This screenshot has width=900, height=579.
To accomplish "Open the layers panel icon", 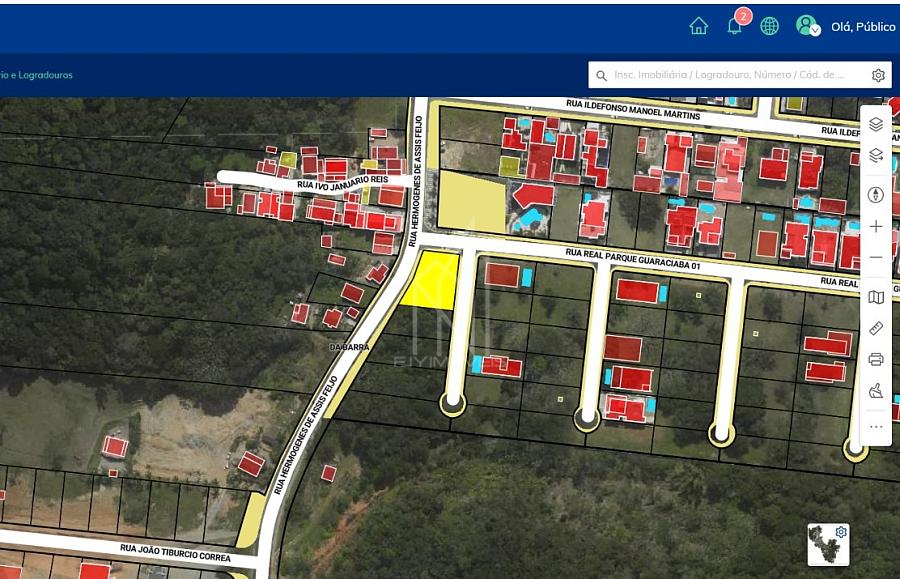I will [875, 124].
